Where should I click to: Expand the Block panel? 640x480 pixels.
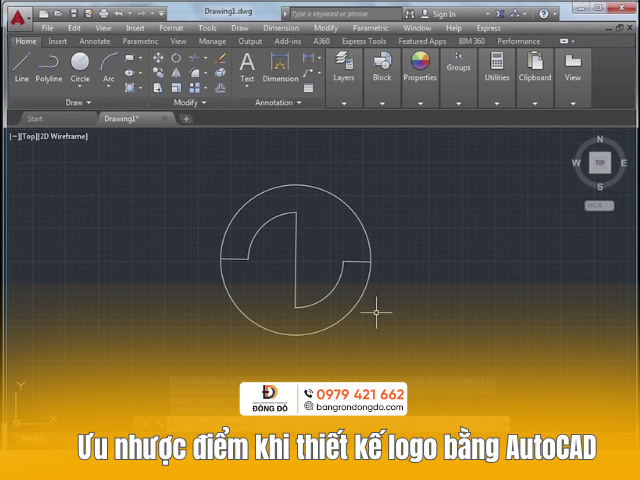382,104
